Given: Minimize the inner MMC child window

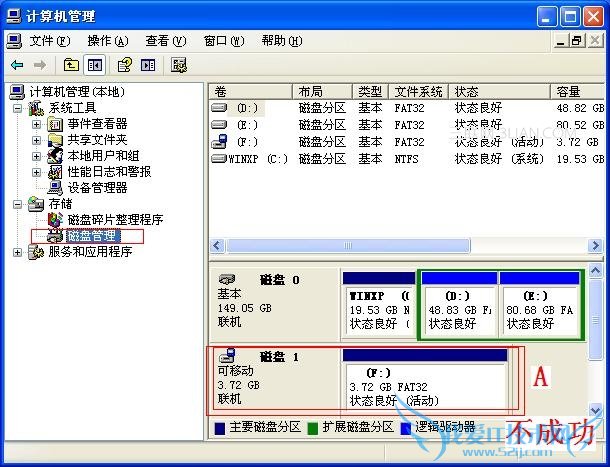Looking at the screenshot, I should (561, 40).
